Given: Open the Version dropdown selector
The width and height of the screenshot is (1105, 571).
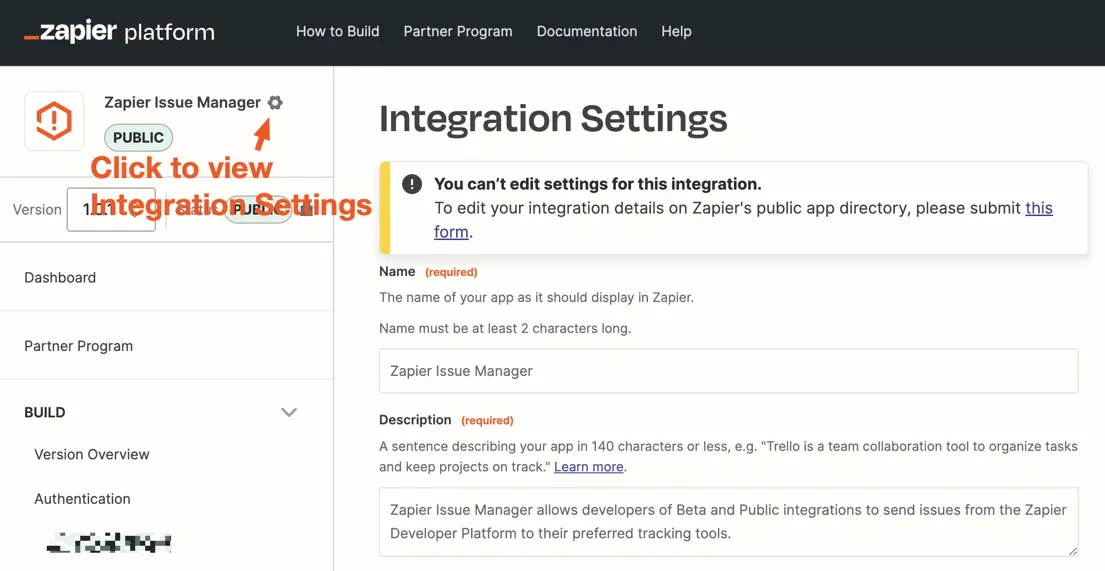Looking at the screenshot, I should 111,209.
